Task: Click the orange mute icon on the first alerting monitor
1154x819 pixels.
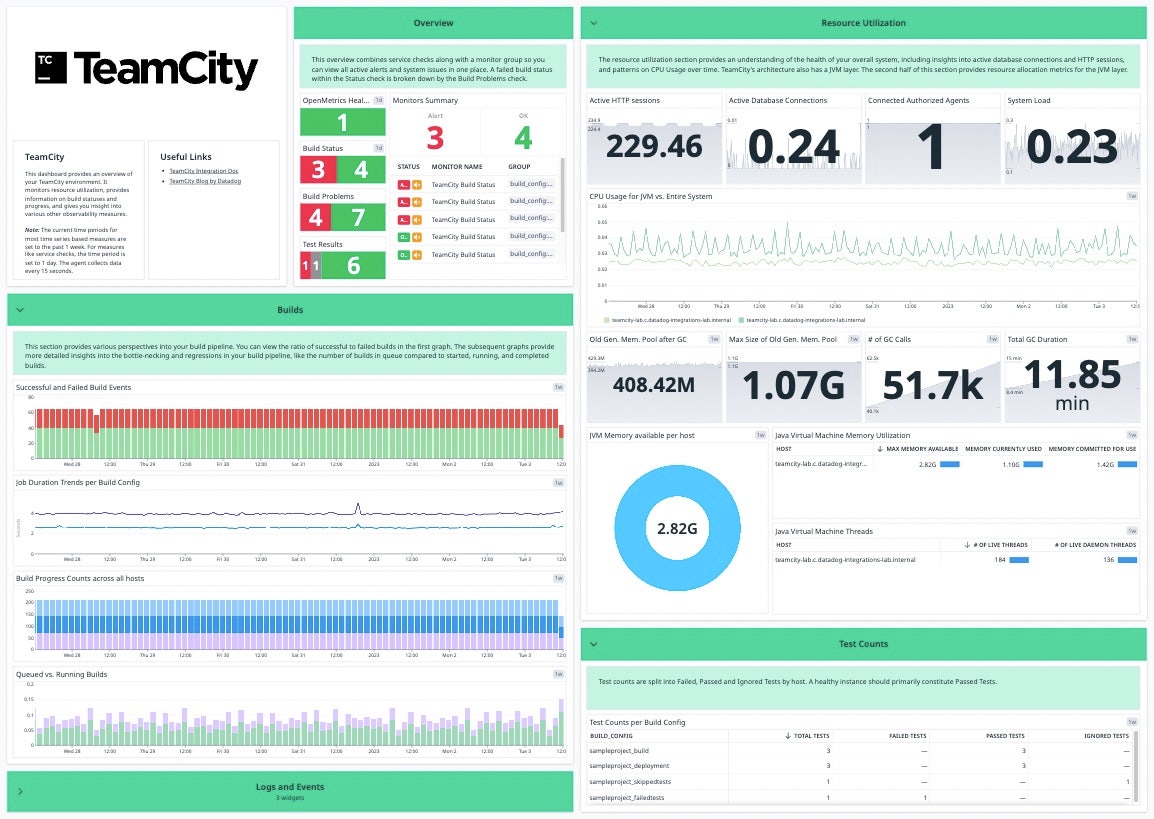Action: pyautogui.click(x=418, y=185)
